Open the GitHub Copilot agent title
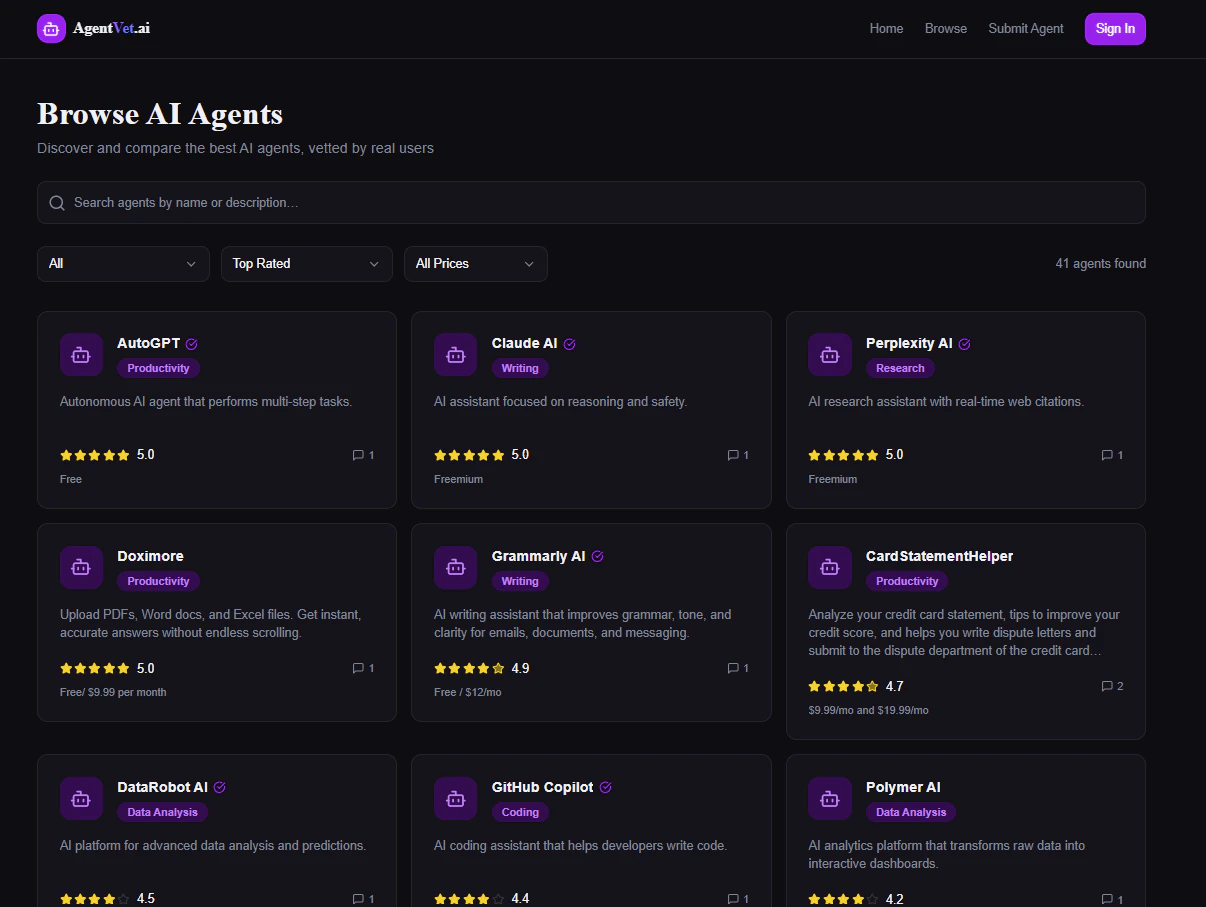The height and width of the screenshot is (907, 1206). [x=543, y=787]
